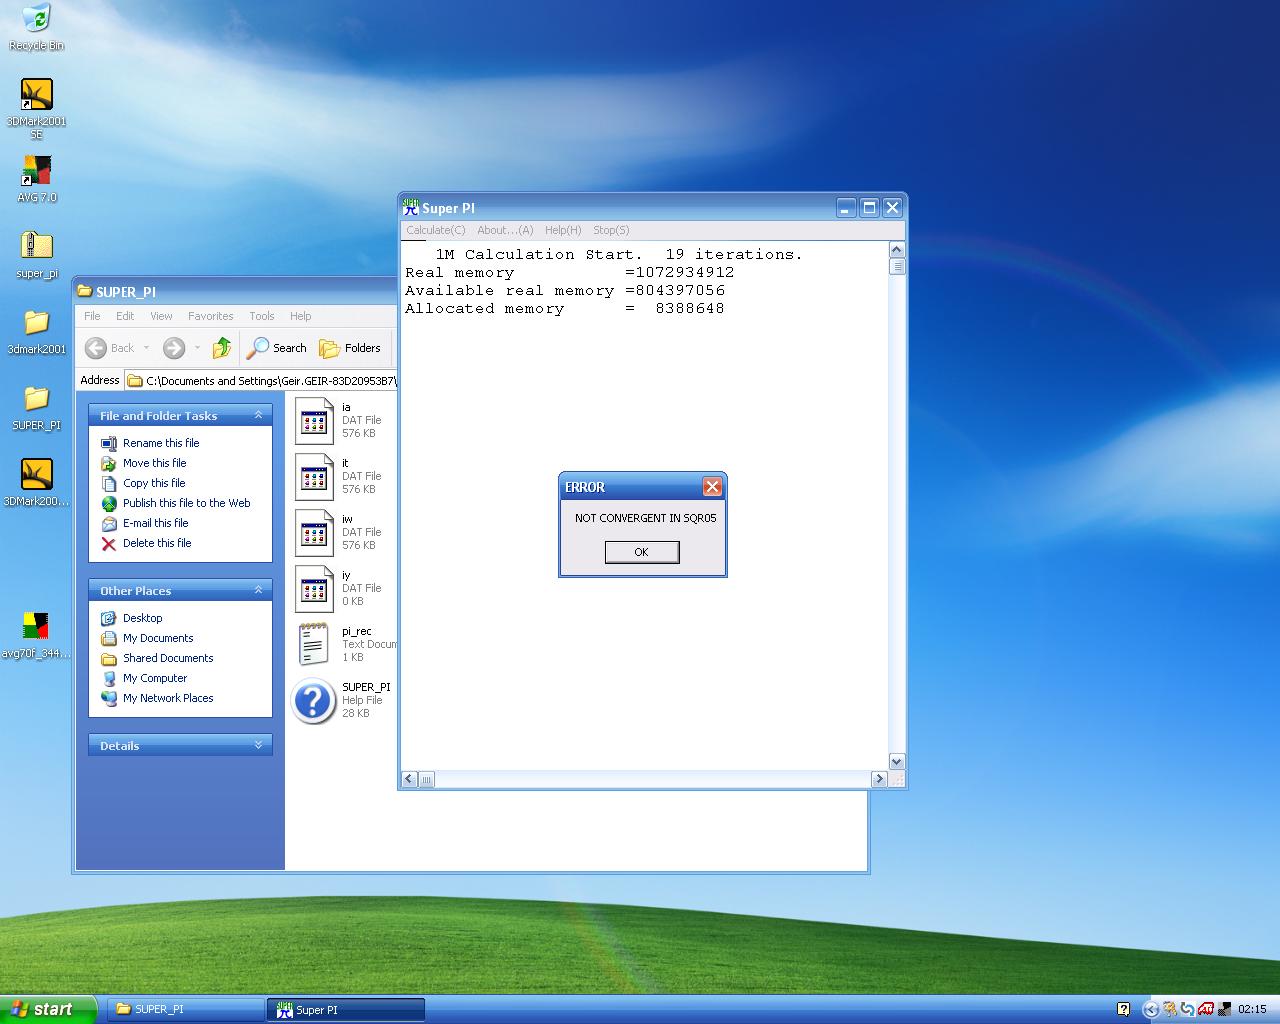Click the Explorer address bar path field

(x=261, y=380)
